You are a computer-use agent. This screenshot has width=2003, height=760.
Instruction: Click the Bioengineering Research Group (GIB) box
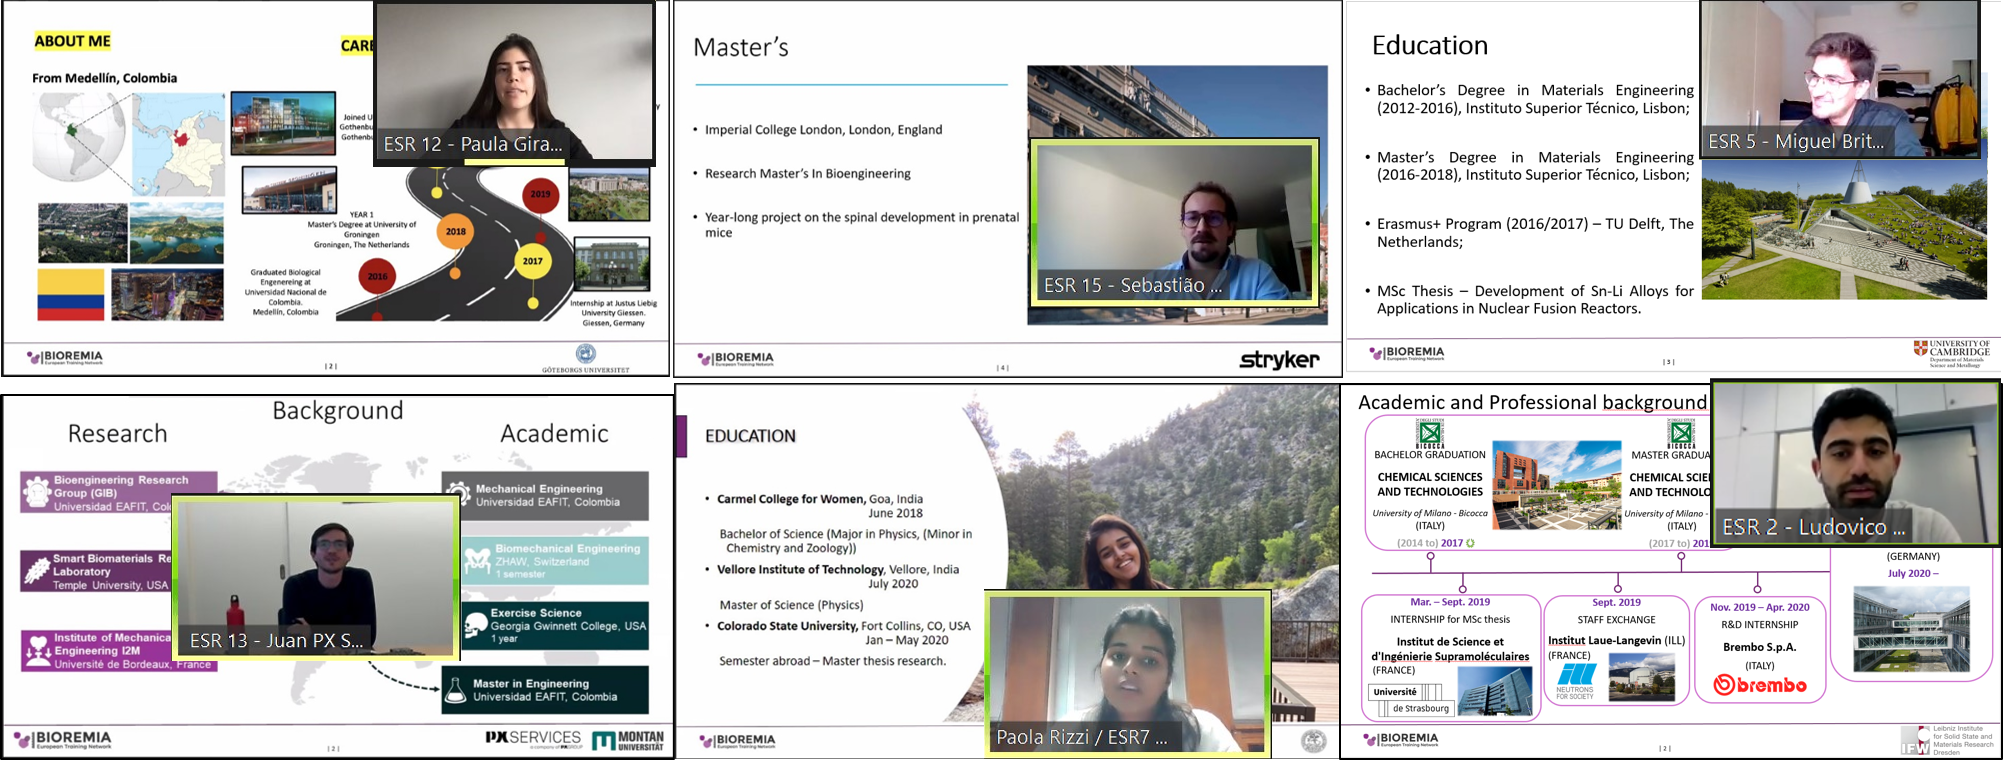tap(119, 493)
